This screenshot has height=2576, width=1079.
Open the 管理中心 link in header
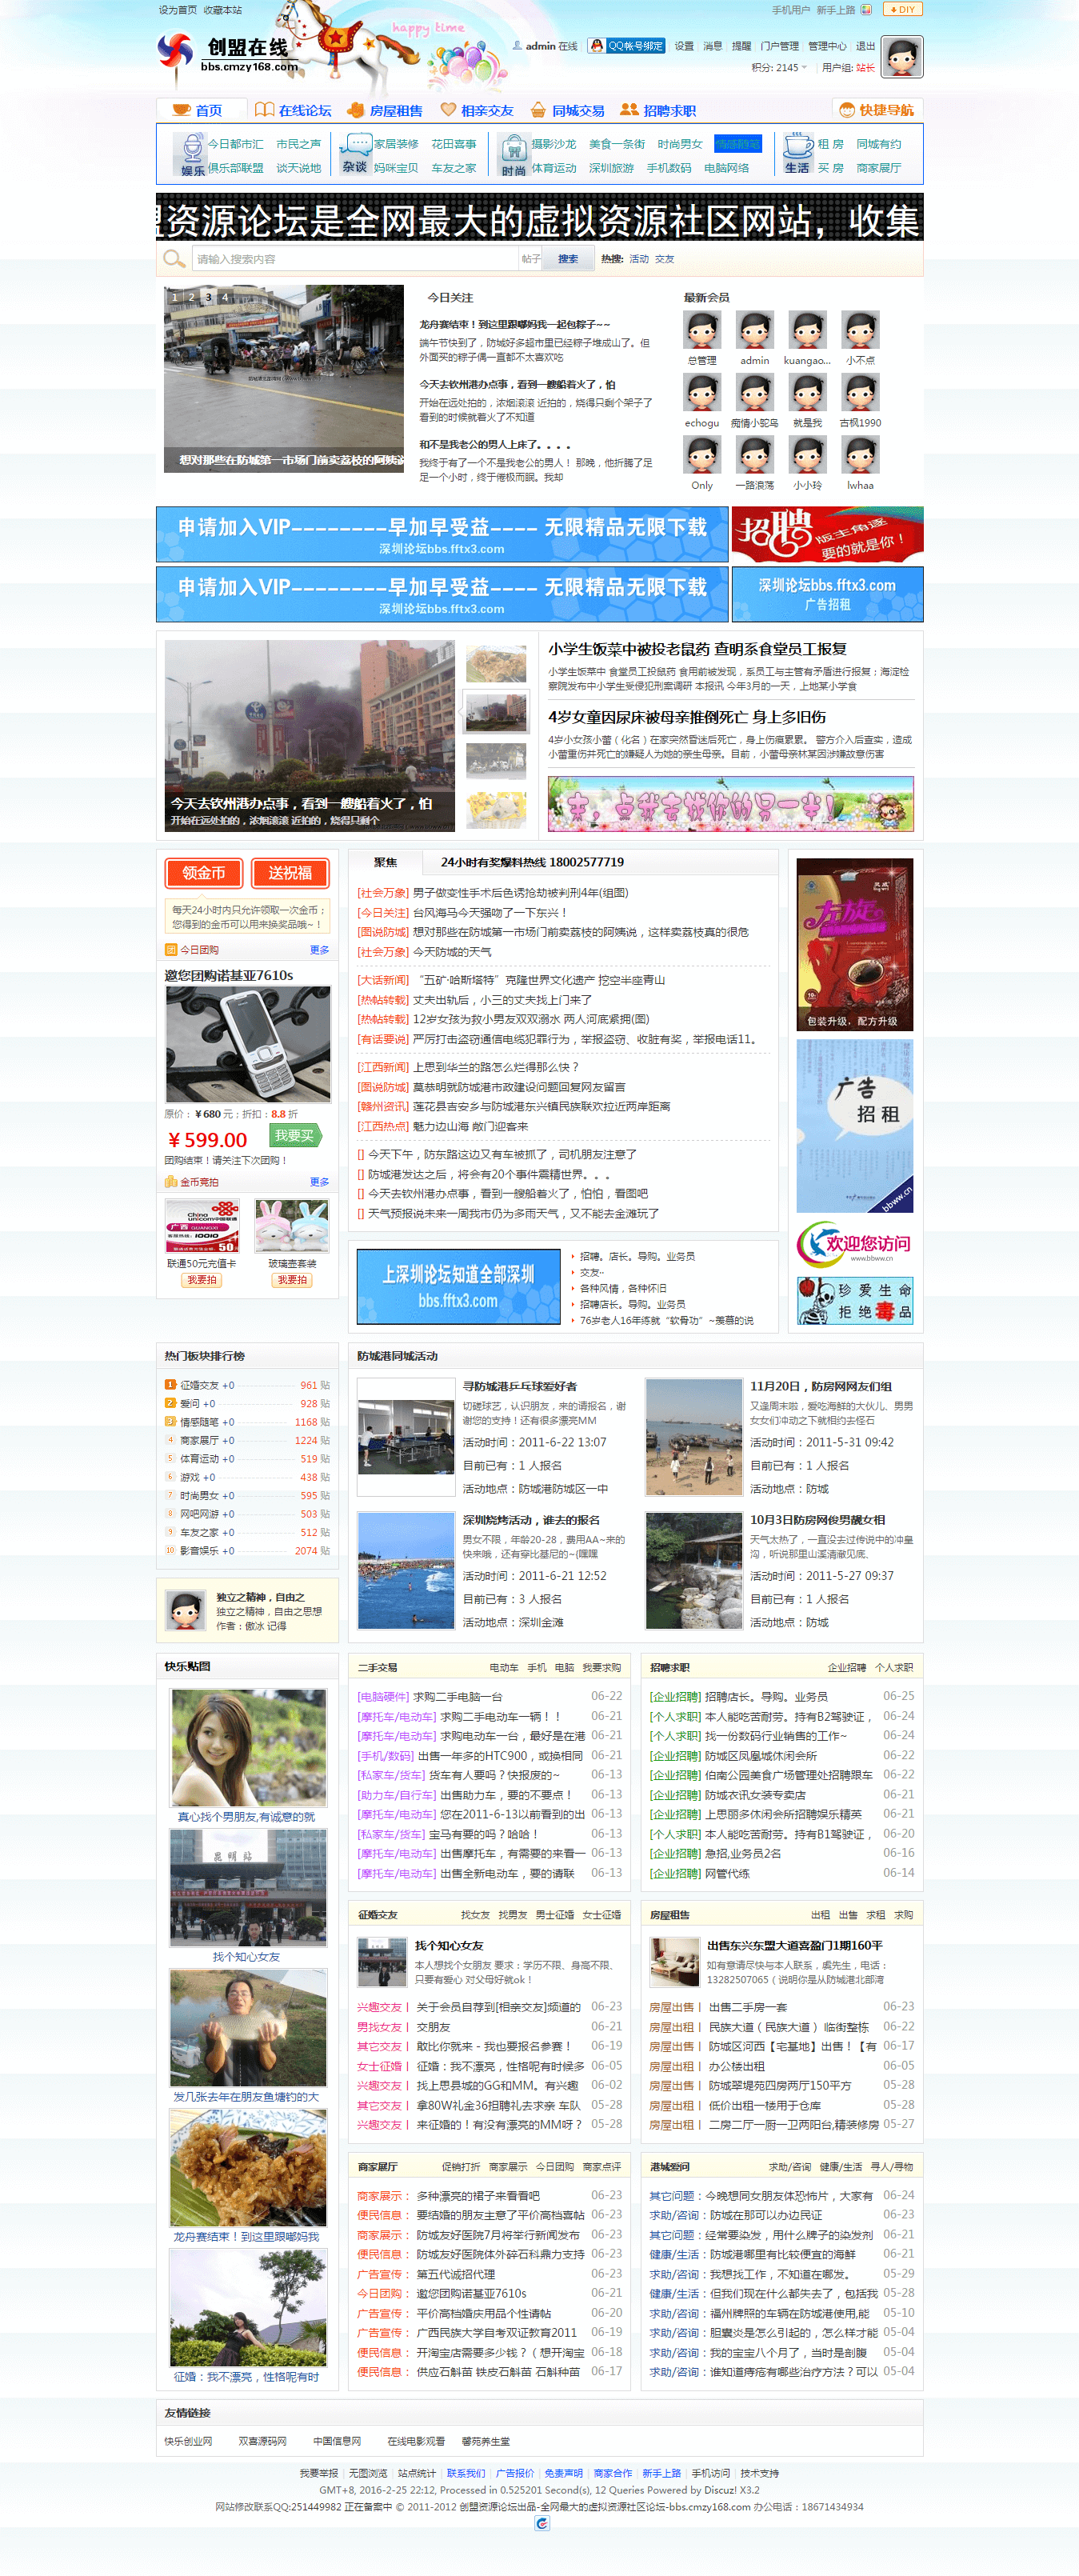[x=827, y=46]
